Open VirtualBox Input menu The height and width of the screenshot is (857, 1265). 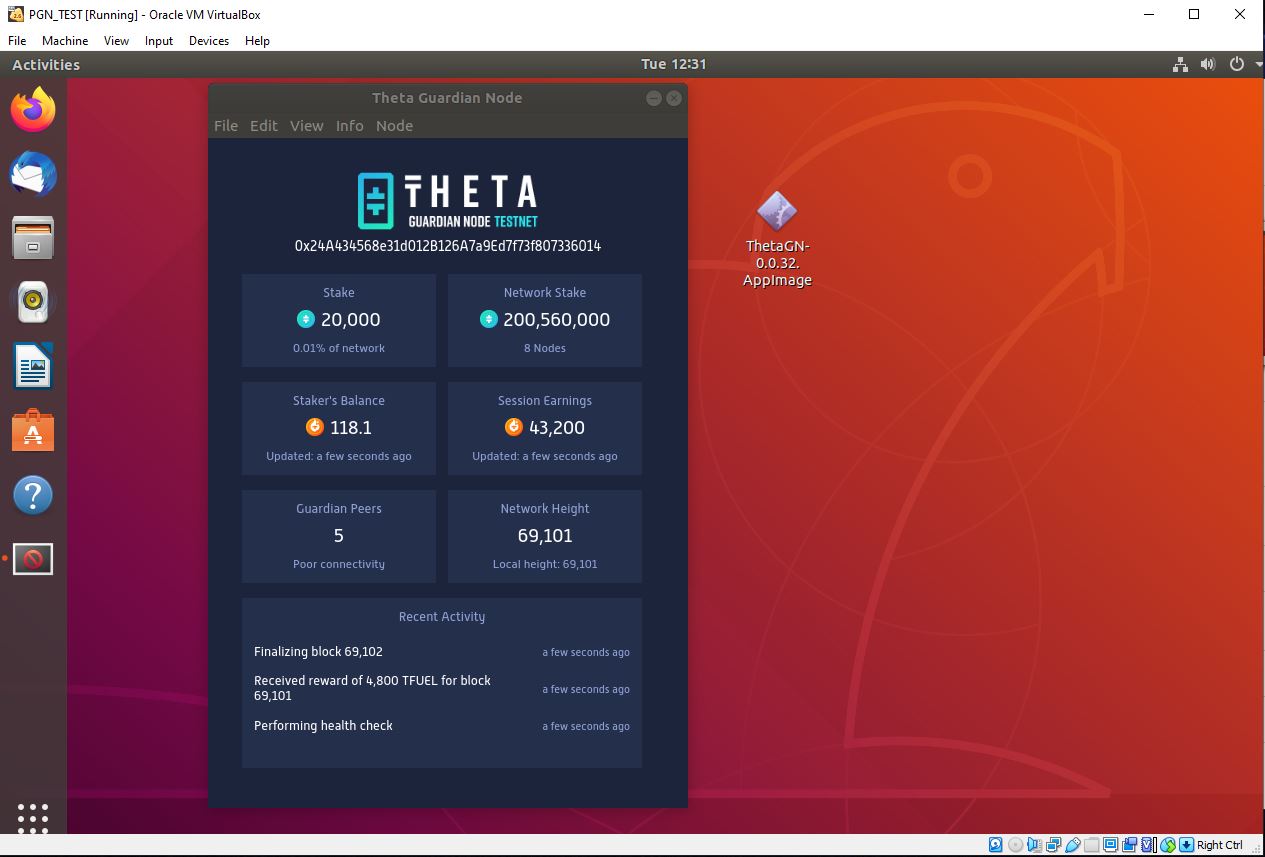pos(159,41)
